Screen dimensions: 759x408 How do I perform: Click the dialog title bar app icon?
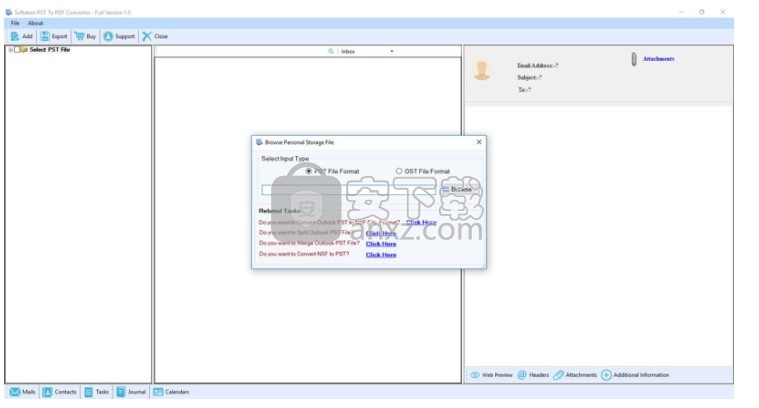(x=259, y=142)
